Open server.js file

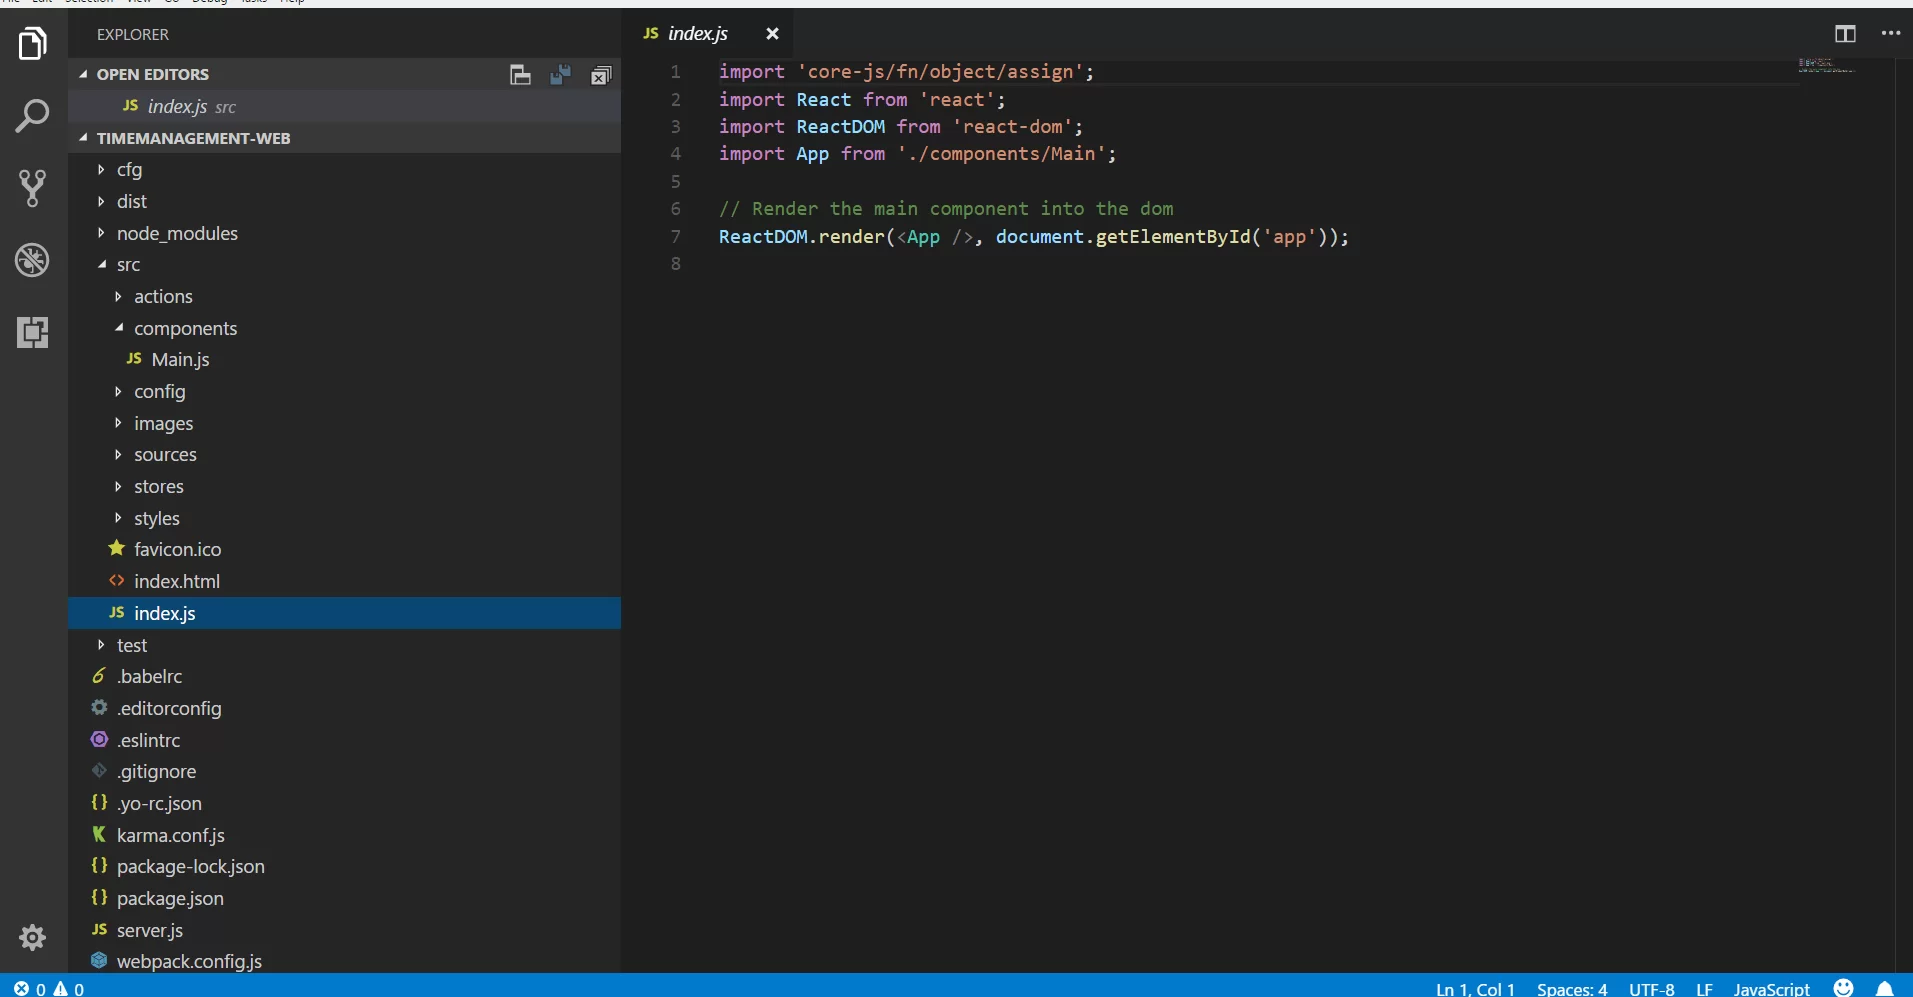pos(345,930)
